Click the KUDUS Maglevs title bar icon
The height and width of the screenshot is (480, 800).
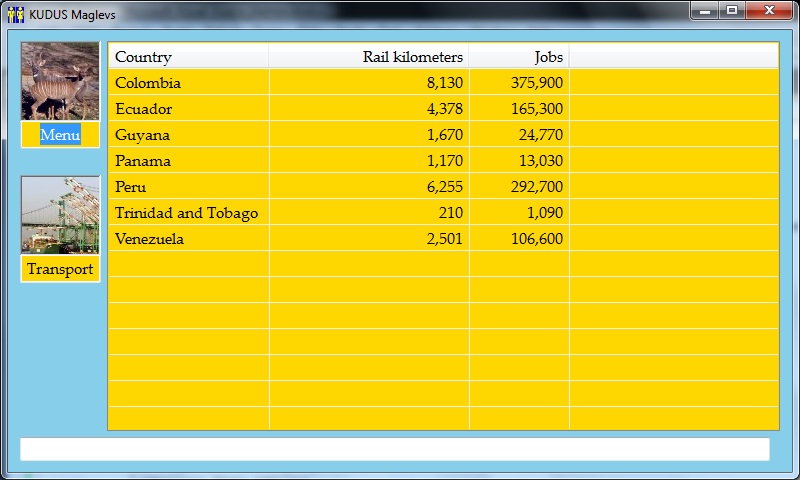[x=15, y=12]
